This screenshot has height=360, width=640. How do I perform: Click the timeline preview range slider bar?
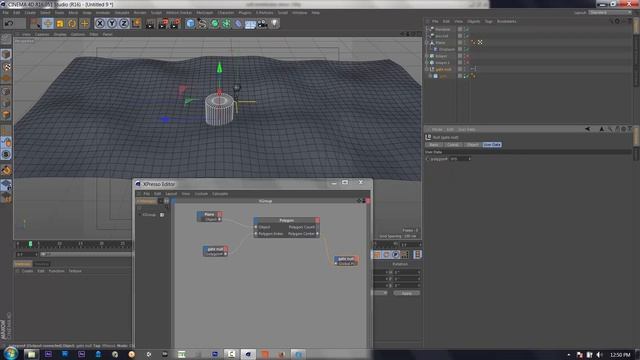(x=87, y=254)
